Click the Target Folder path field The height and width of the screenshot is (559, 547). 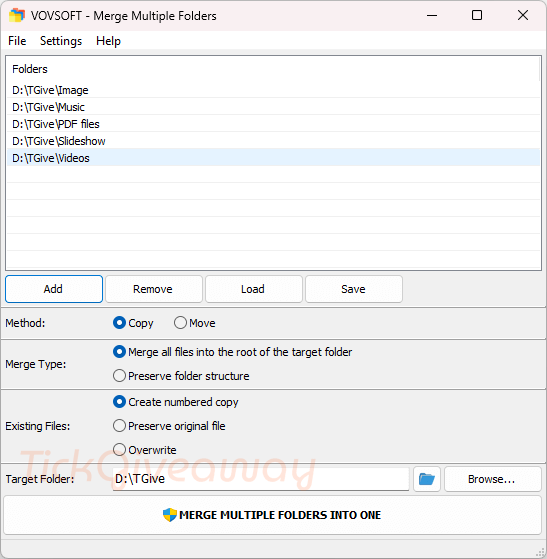261,479
